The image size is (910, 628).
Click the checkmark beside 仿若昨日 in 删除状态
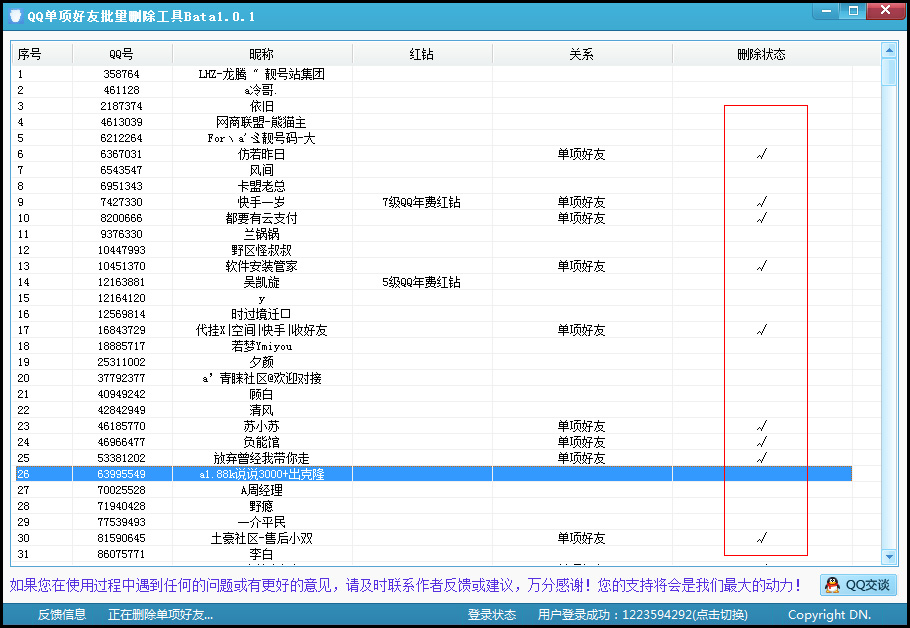762,154
